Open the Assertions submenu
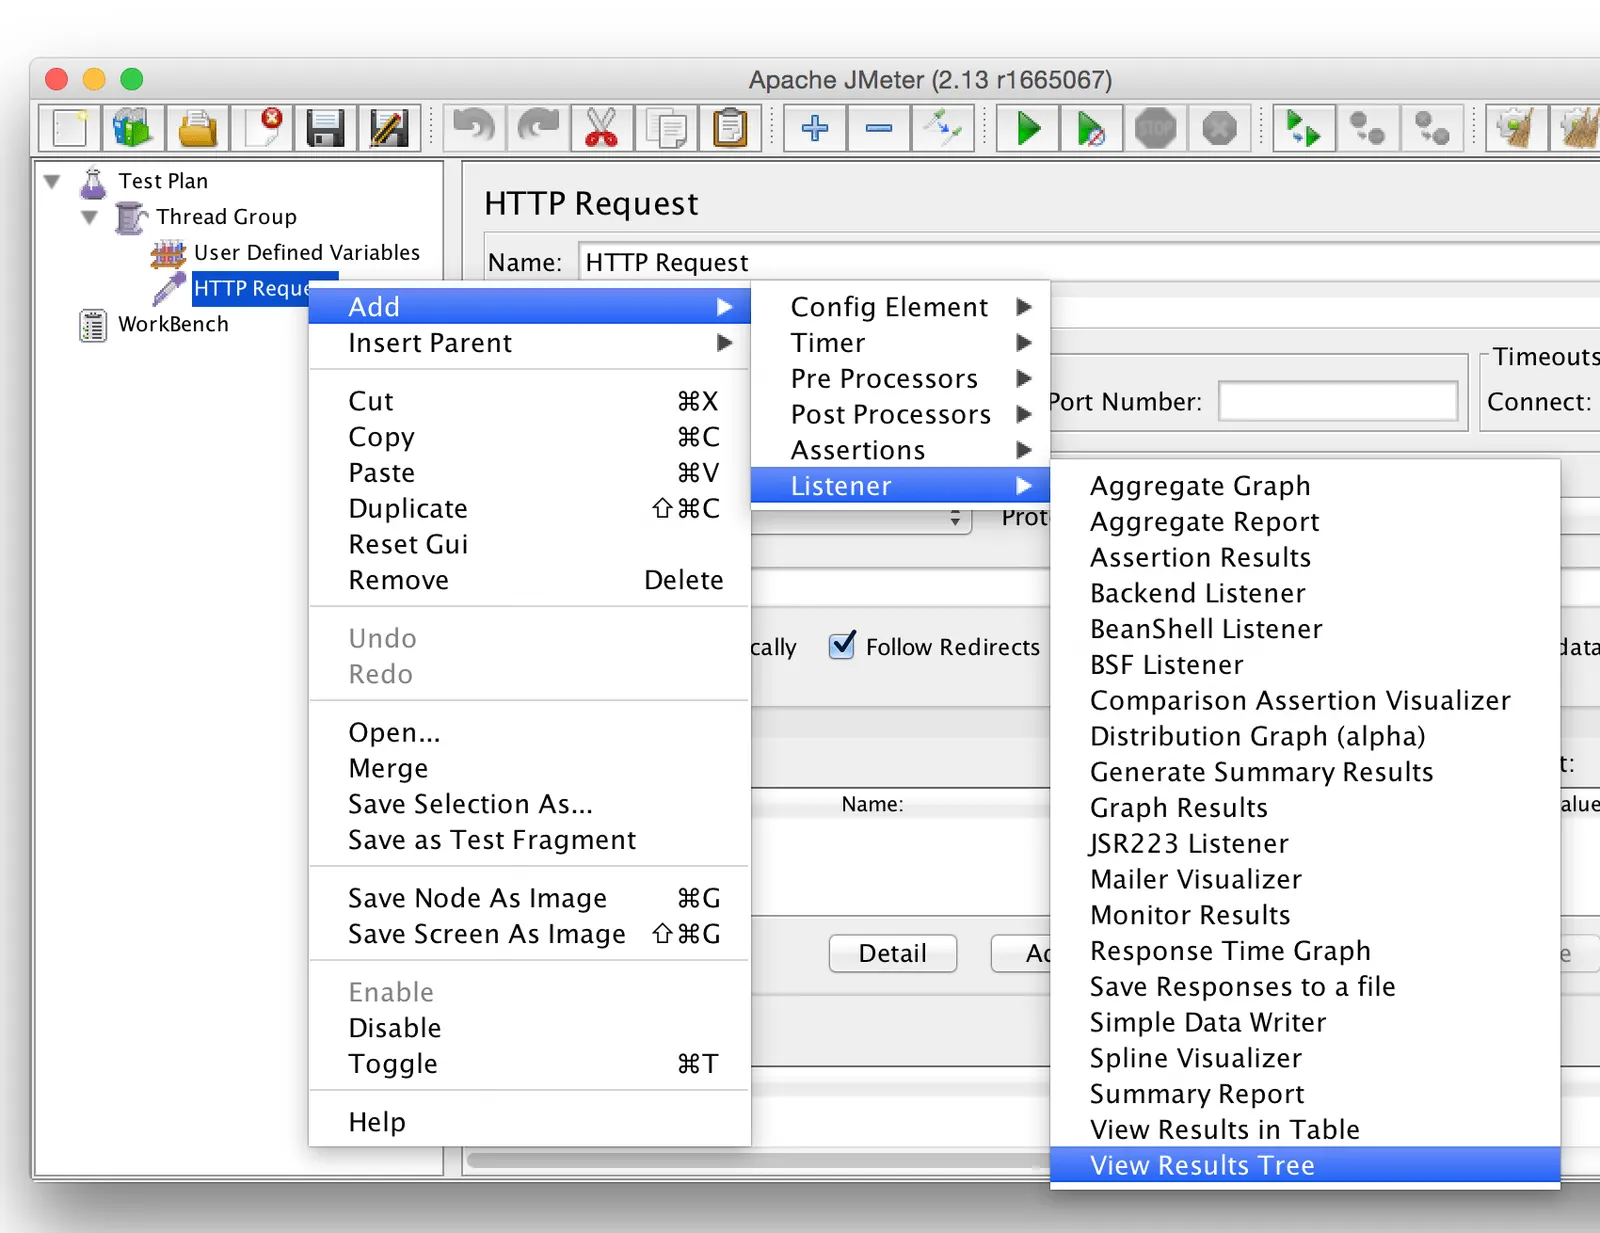The height and width of the screenshot is (1233, 1600). [900, 450]
